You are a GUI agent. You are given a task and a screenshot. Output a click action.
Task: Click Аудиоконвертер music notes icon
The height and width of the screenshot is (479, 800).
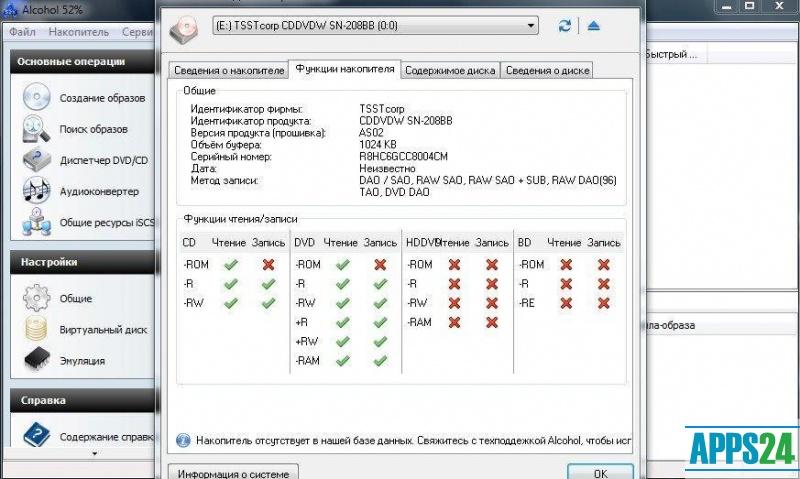(36, 190)
